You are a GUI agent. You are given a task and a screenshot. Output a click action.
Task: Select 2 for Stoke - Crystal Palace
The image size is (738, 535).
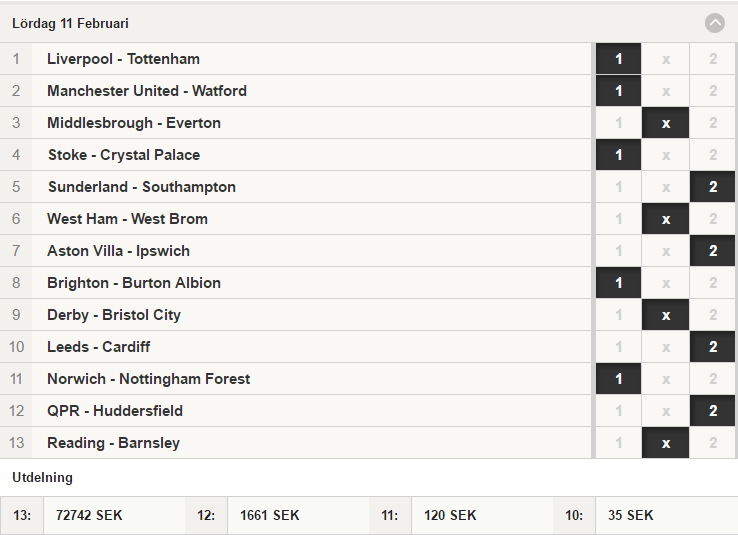[713, 155]
